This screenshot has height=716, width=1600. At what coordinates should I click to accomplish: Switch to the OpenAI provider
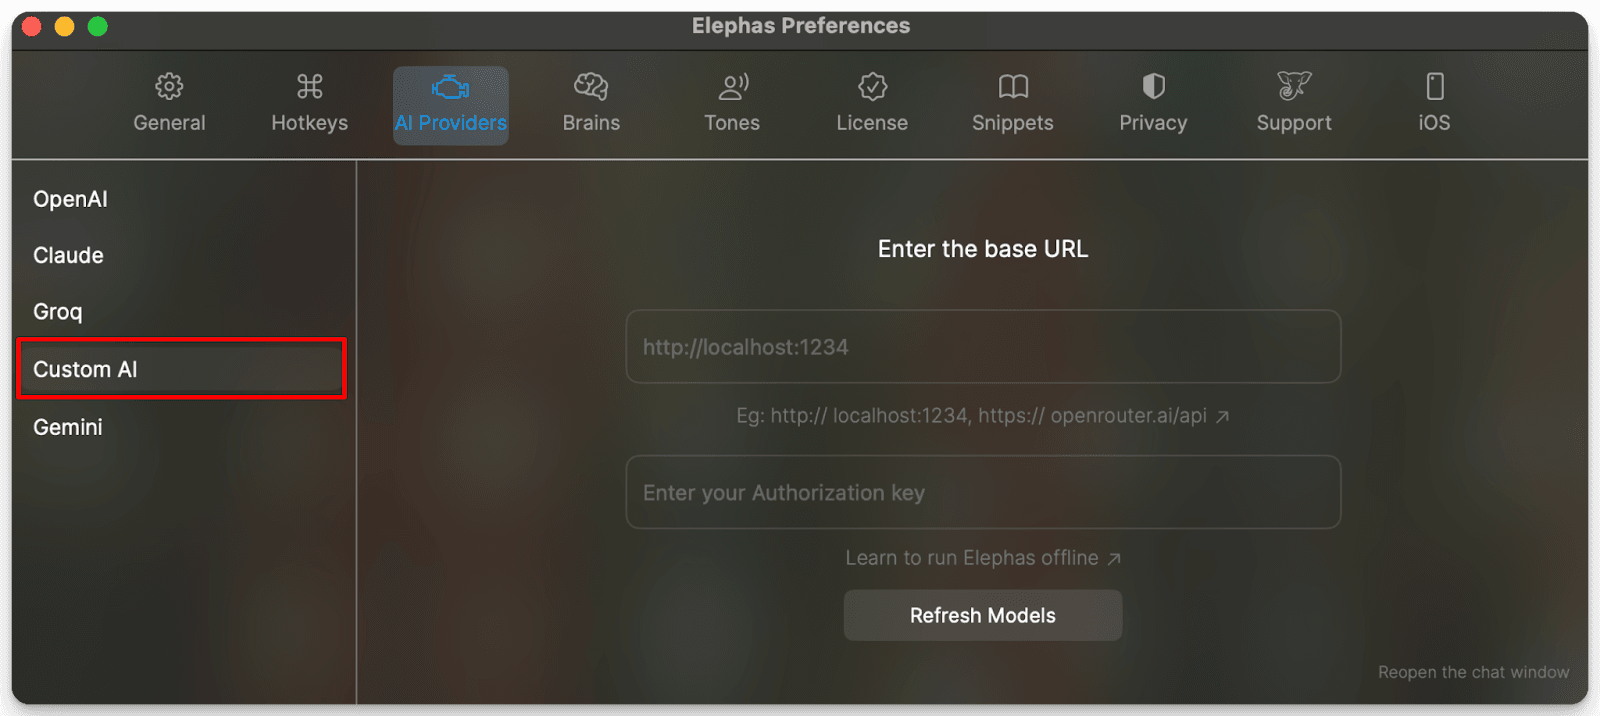point(70,198)
